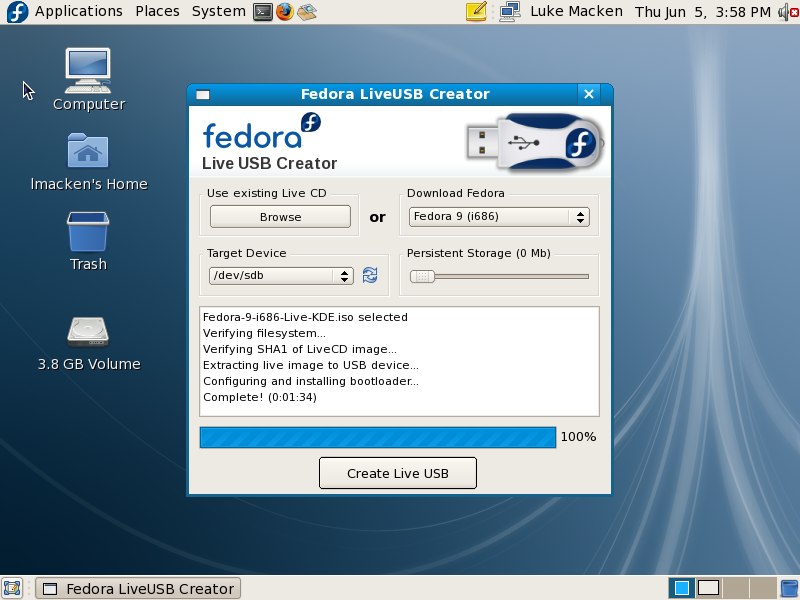Launch the terminal from the top panel

pyautogui.click(x=263, y=12)
